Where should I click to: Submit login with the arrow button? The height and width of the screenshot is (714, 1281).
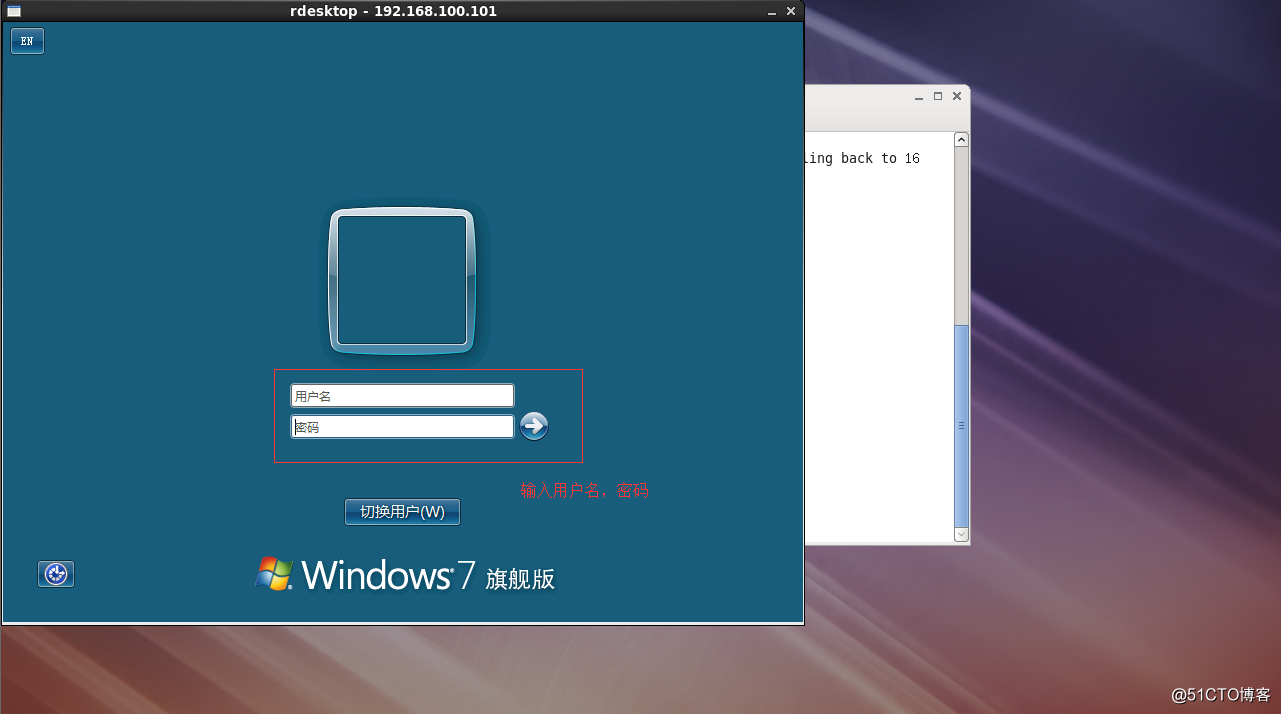point(534,426)
